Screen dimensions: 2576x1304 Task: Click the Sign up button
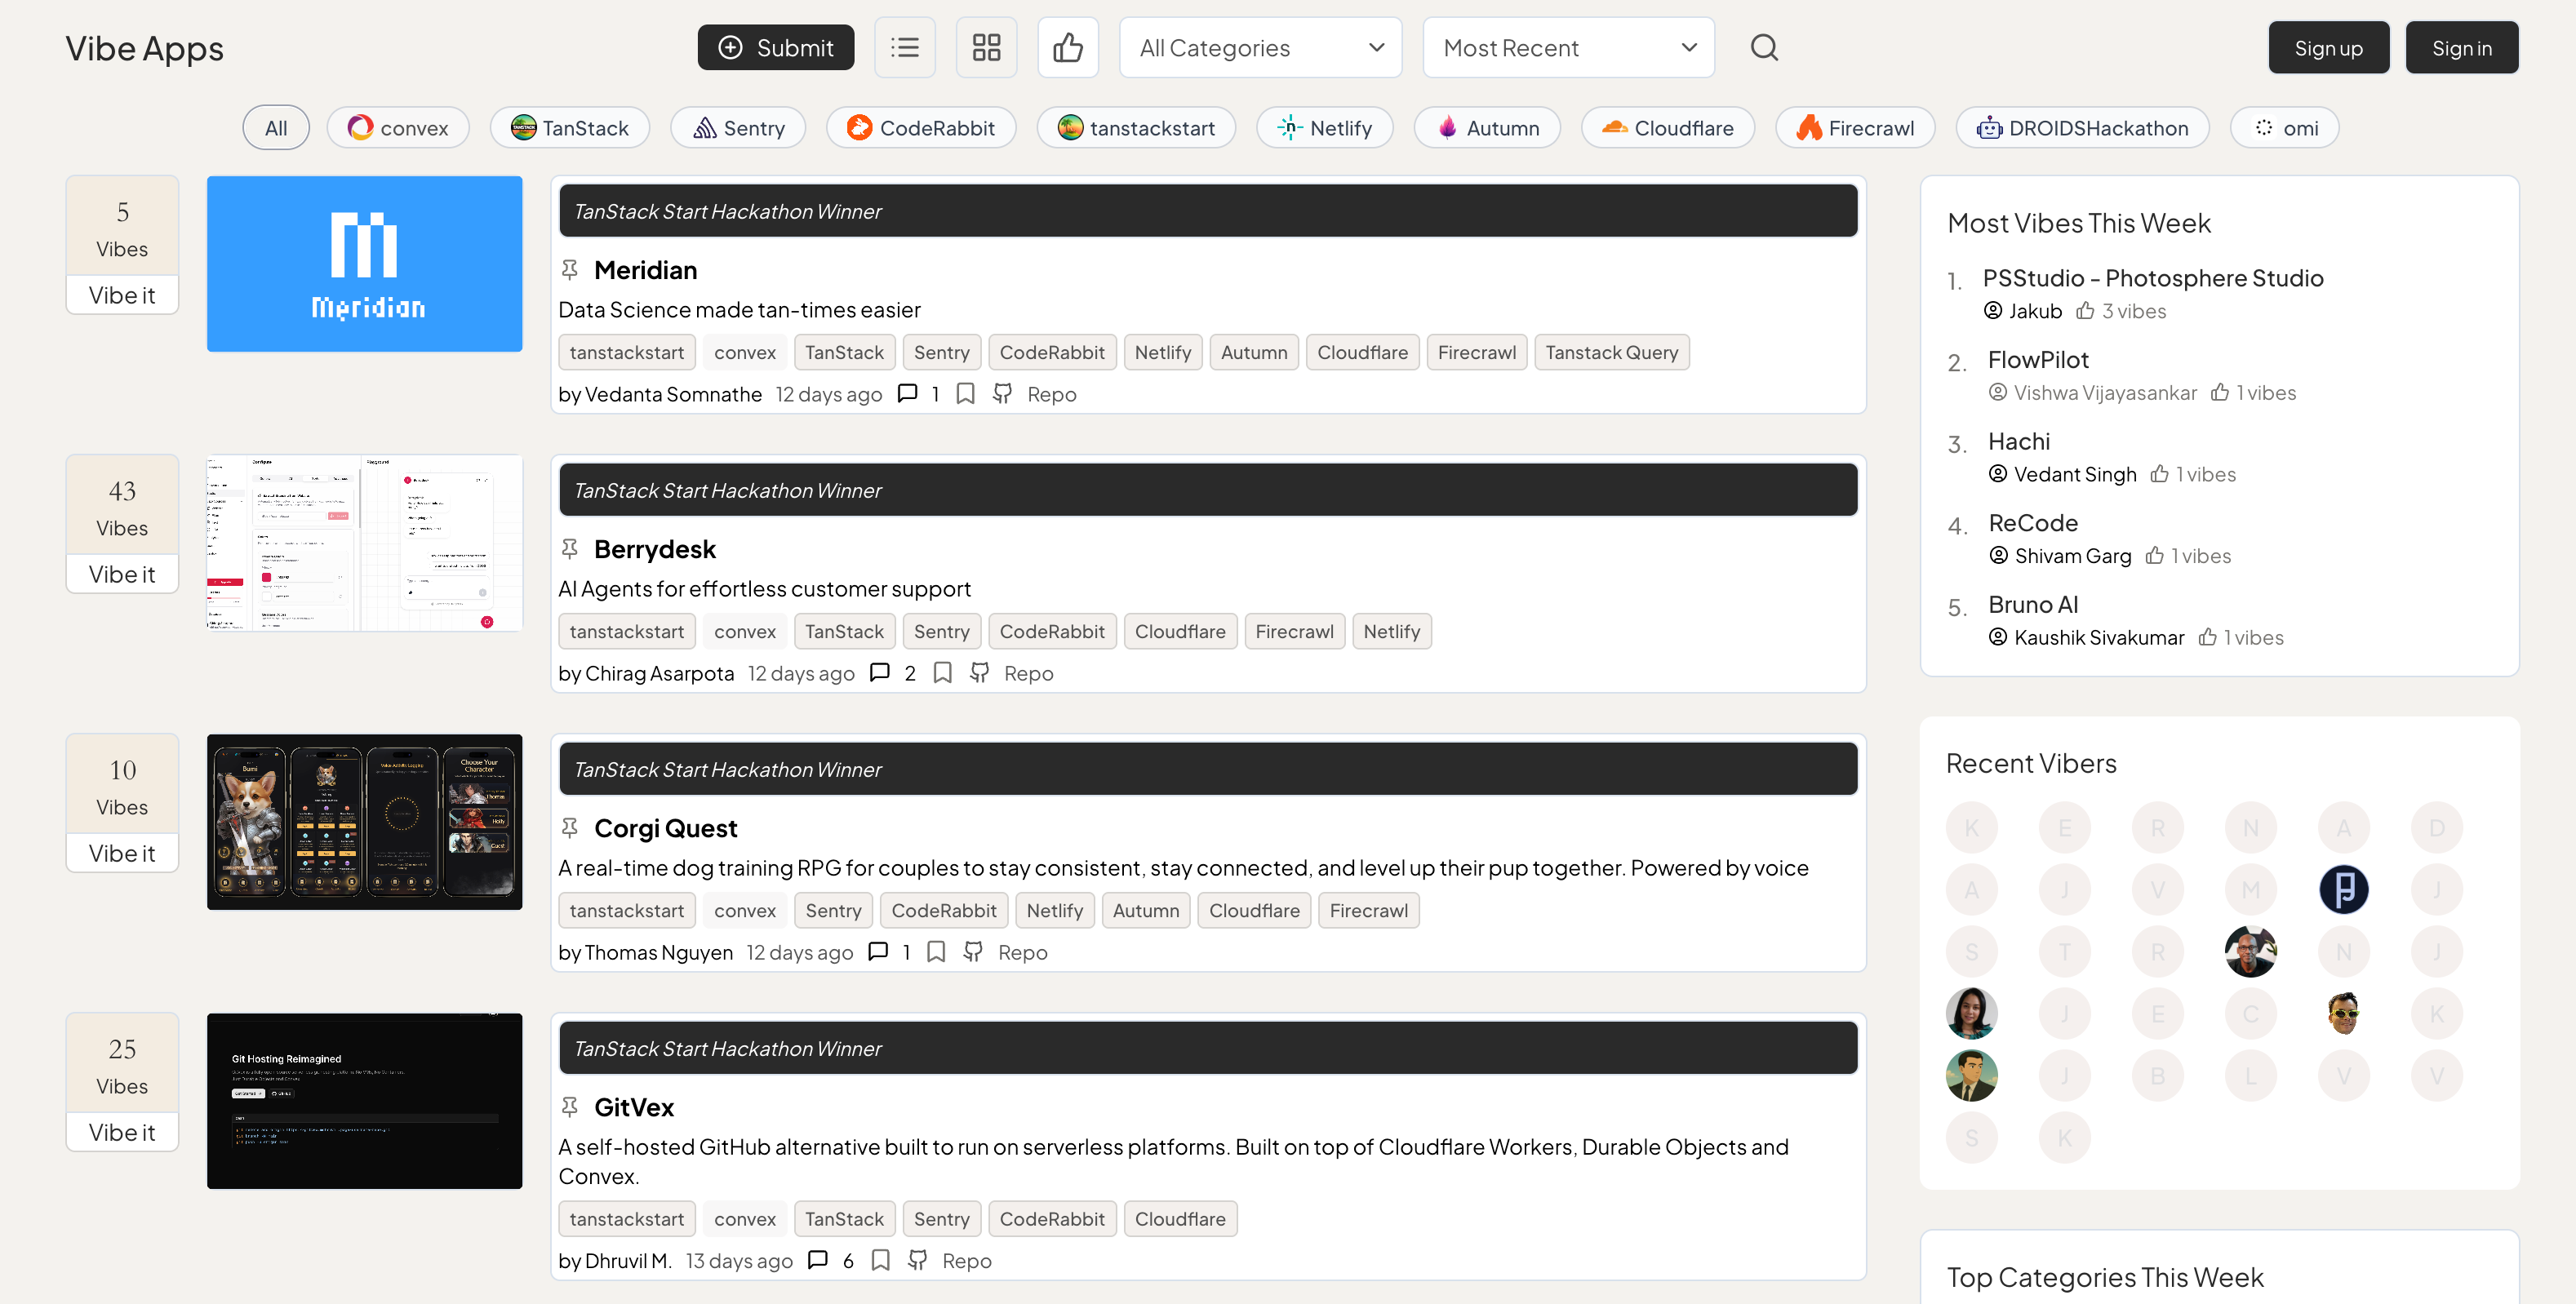pos(2328,47)
